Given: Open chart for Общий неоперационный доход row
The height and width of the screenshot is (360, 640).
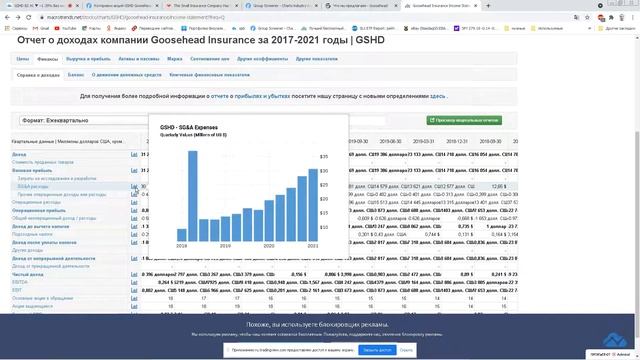Looking at the screenshot, I should [134, 218].
